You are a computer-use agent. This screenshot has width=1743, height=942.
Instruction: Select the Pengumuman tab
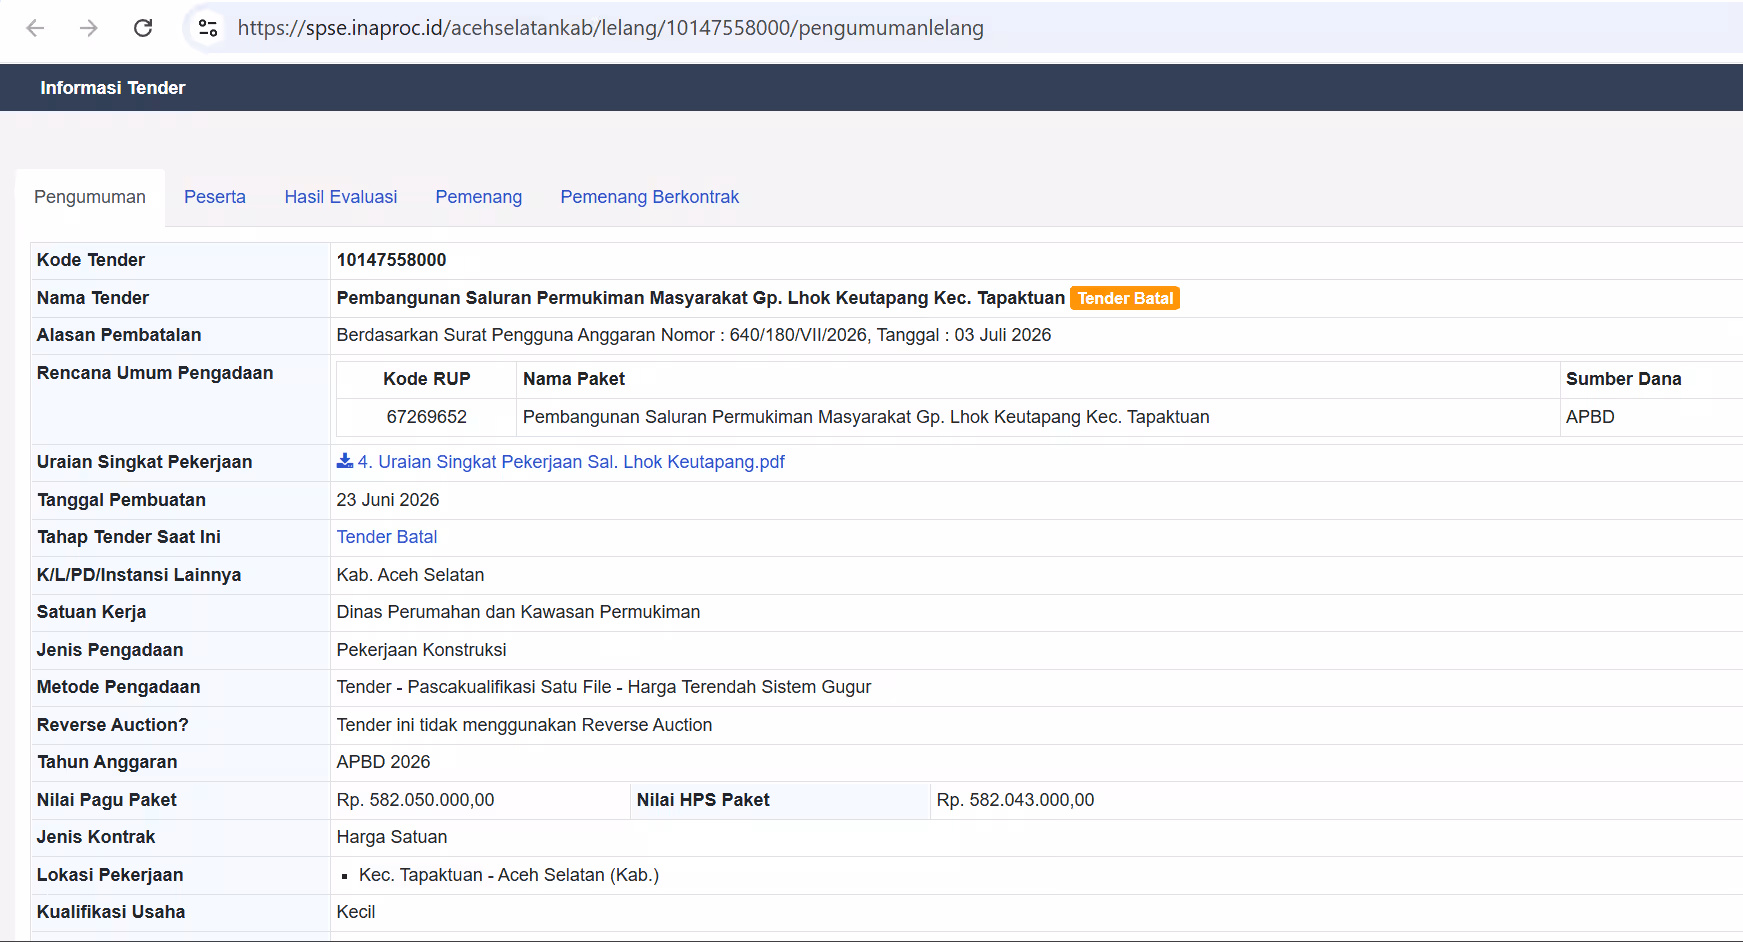90,197
